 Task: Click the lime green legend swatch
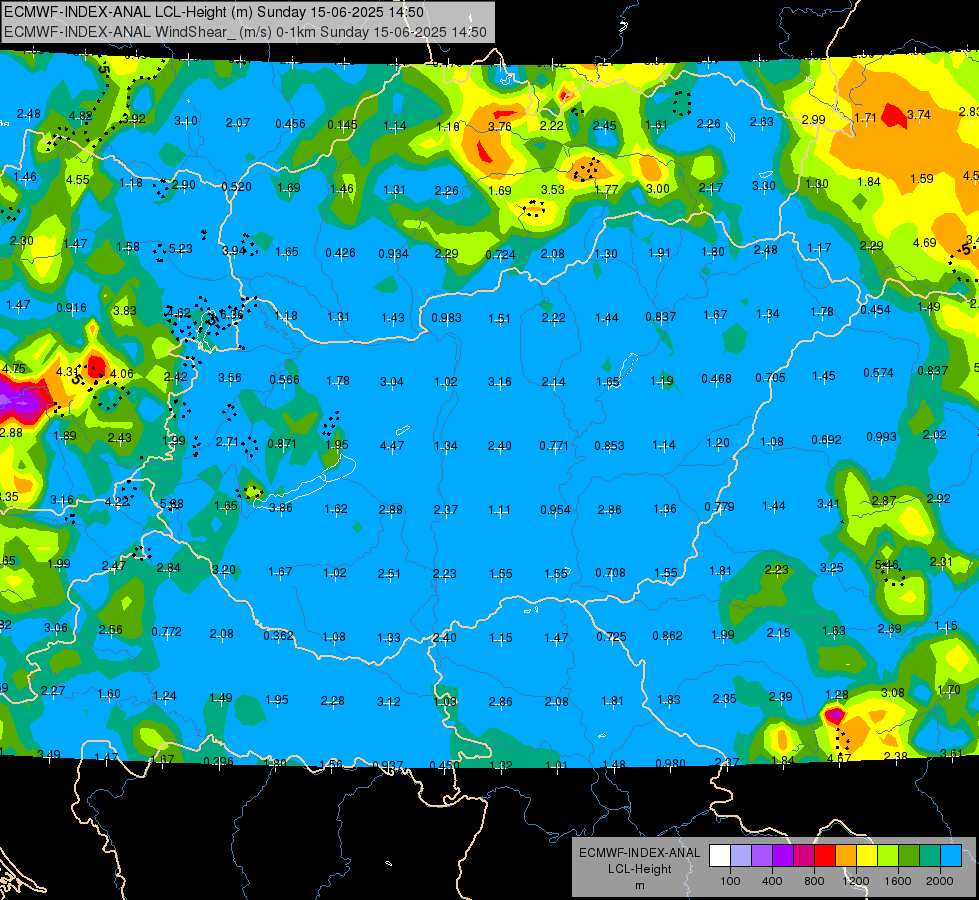click(x=888, y=856)
